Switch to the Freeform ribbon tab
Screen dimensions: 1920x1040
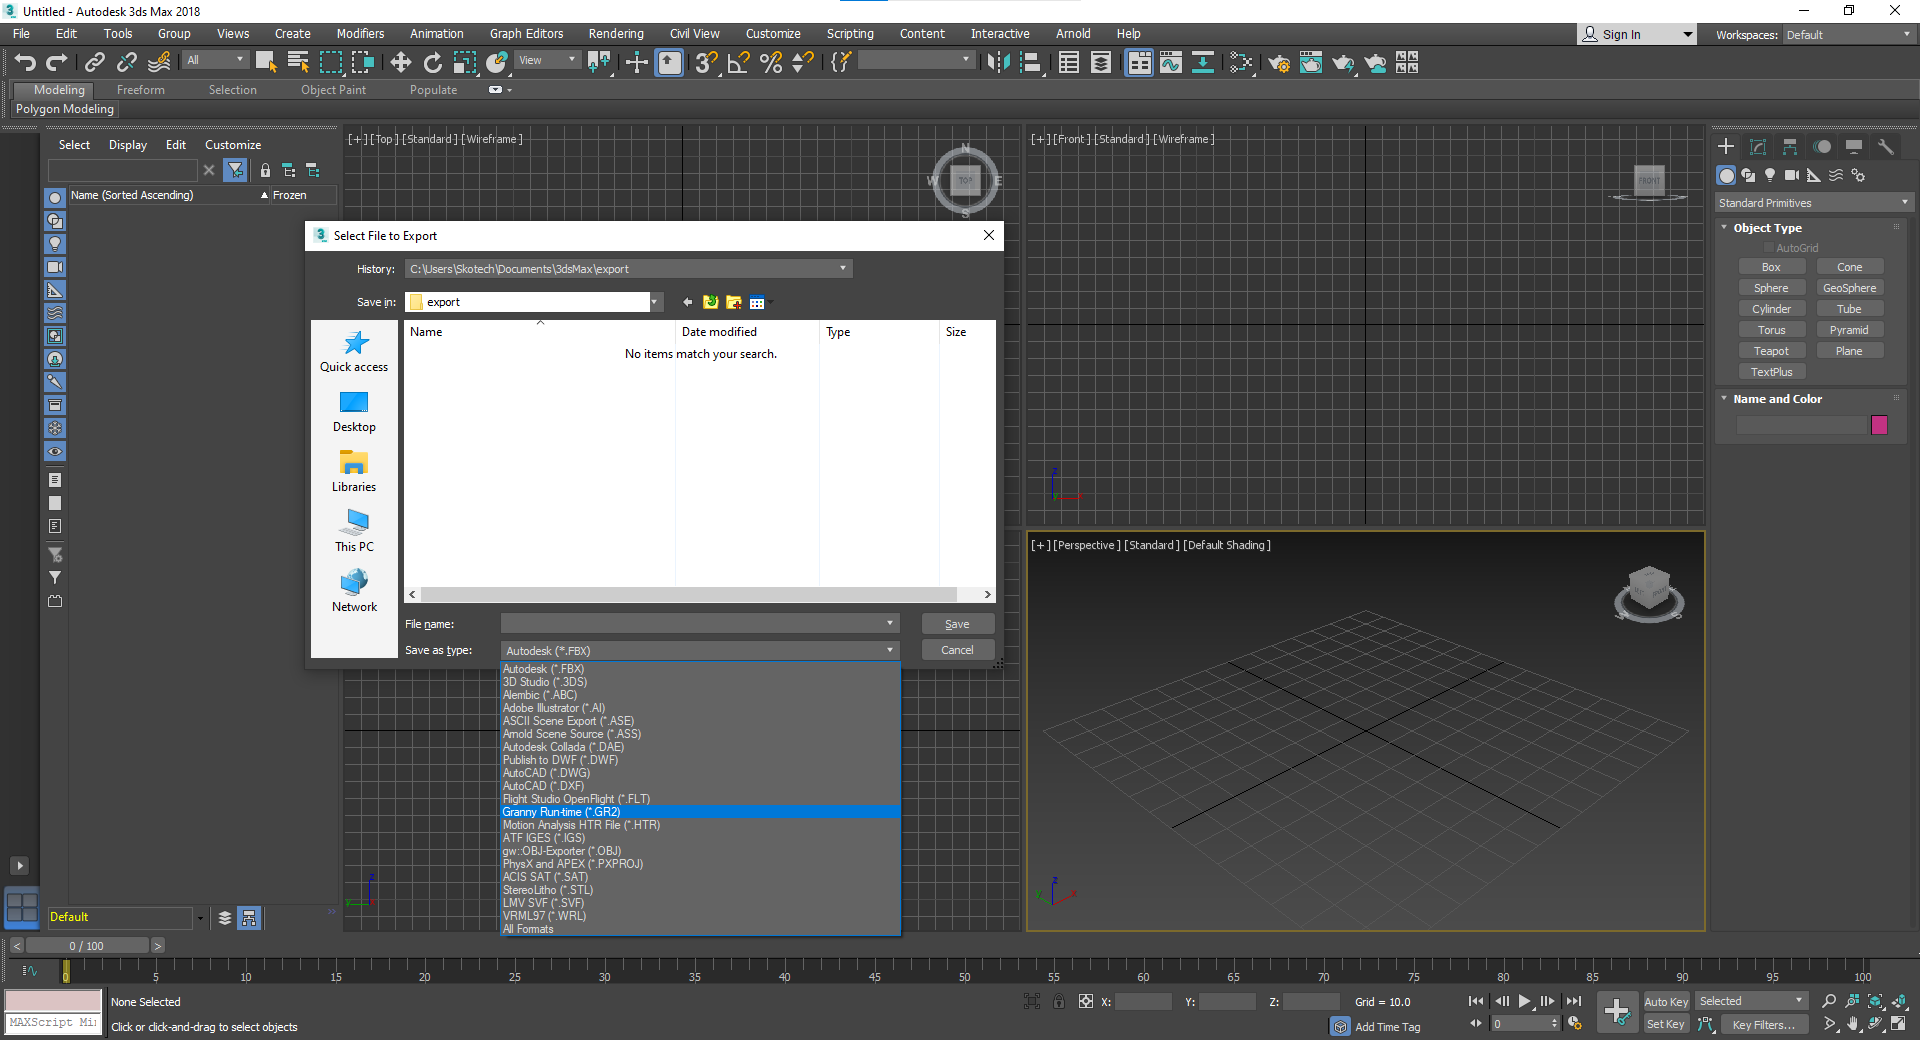(x=140, y=90)
